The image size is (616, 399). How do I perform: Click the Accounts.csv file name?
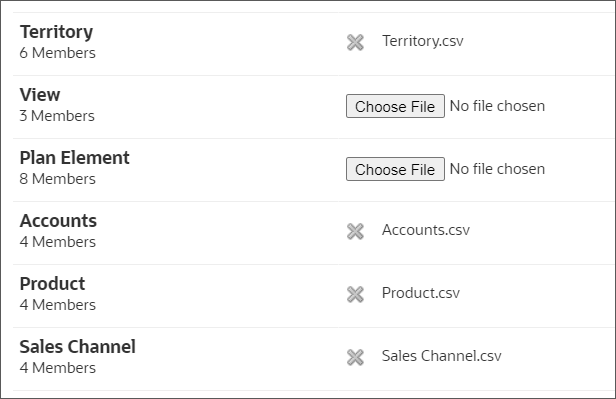coord(426,230)
